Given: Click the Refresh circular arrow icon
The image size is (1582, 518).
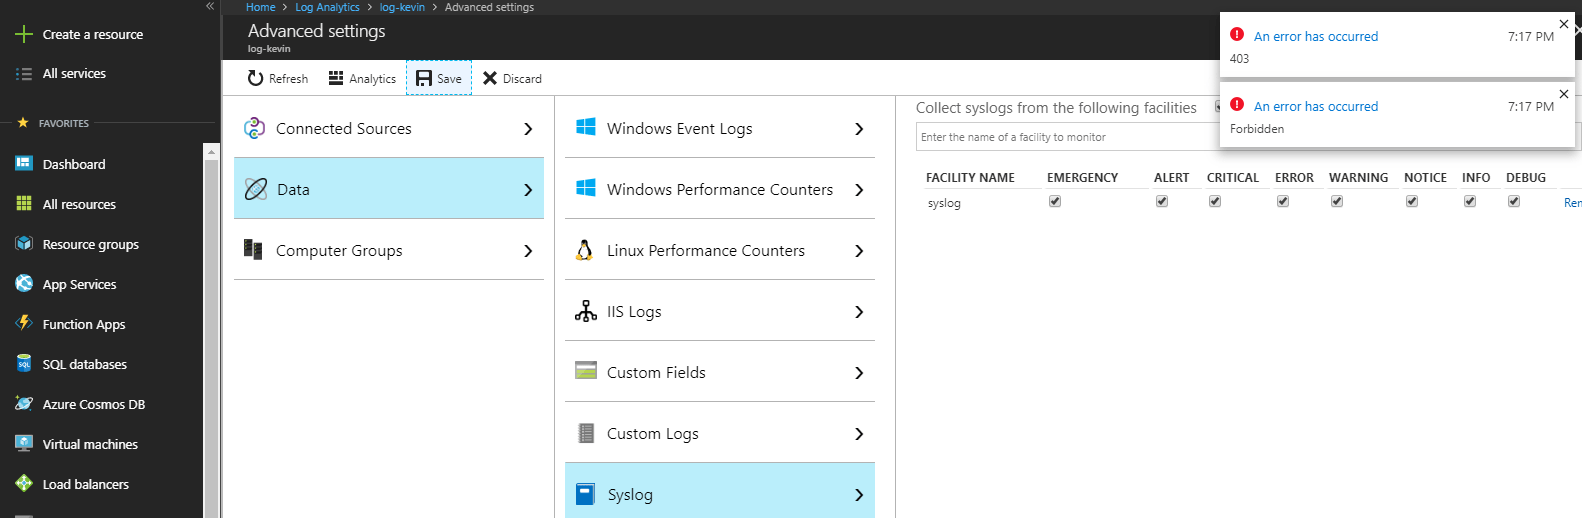Looking at the screenshot, I should coord(256,78).
